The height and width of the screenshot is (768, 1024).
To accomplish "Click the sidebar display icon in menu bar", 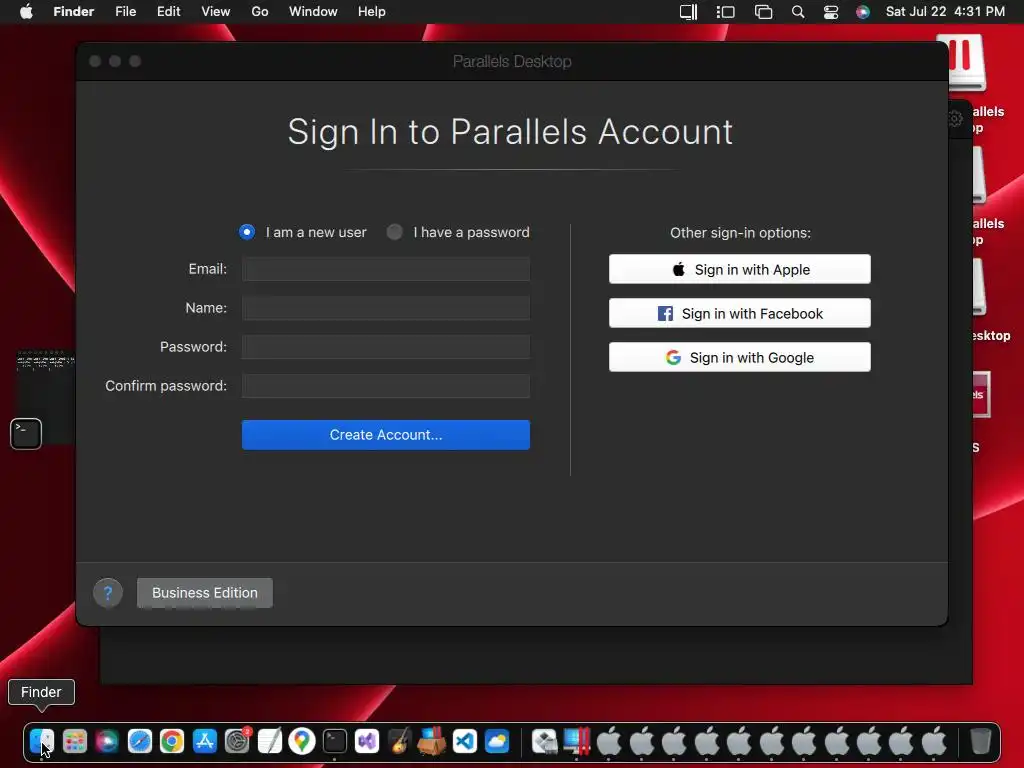I will tap(688, 12).
